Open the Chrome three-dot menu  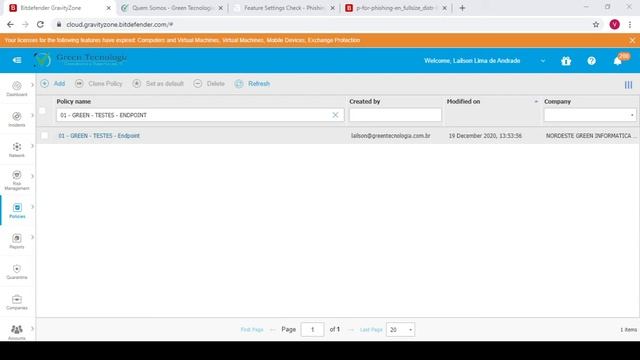pos(630,24)
